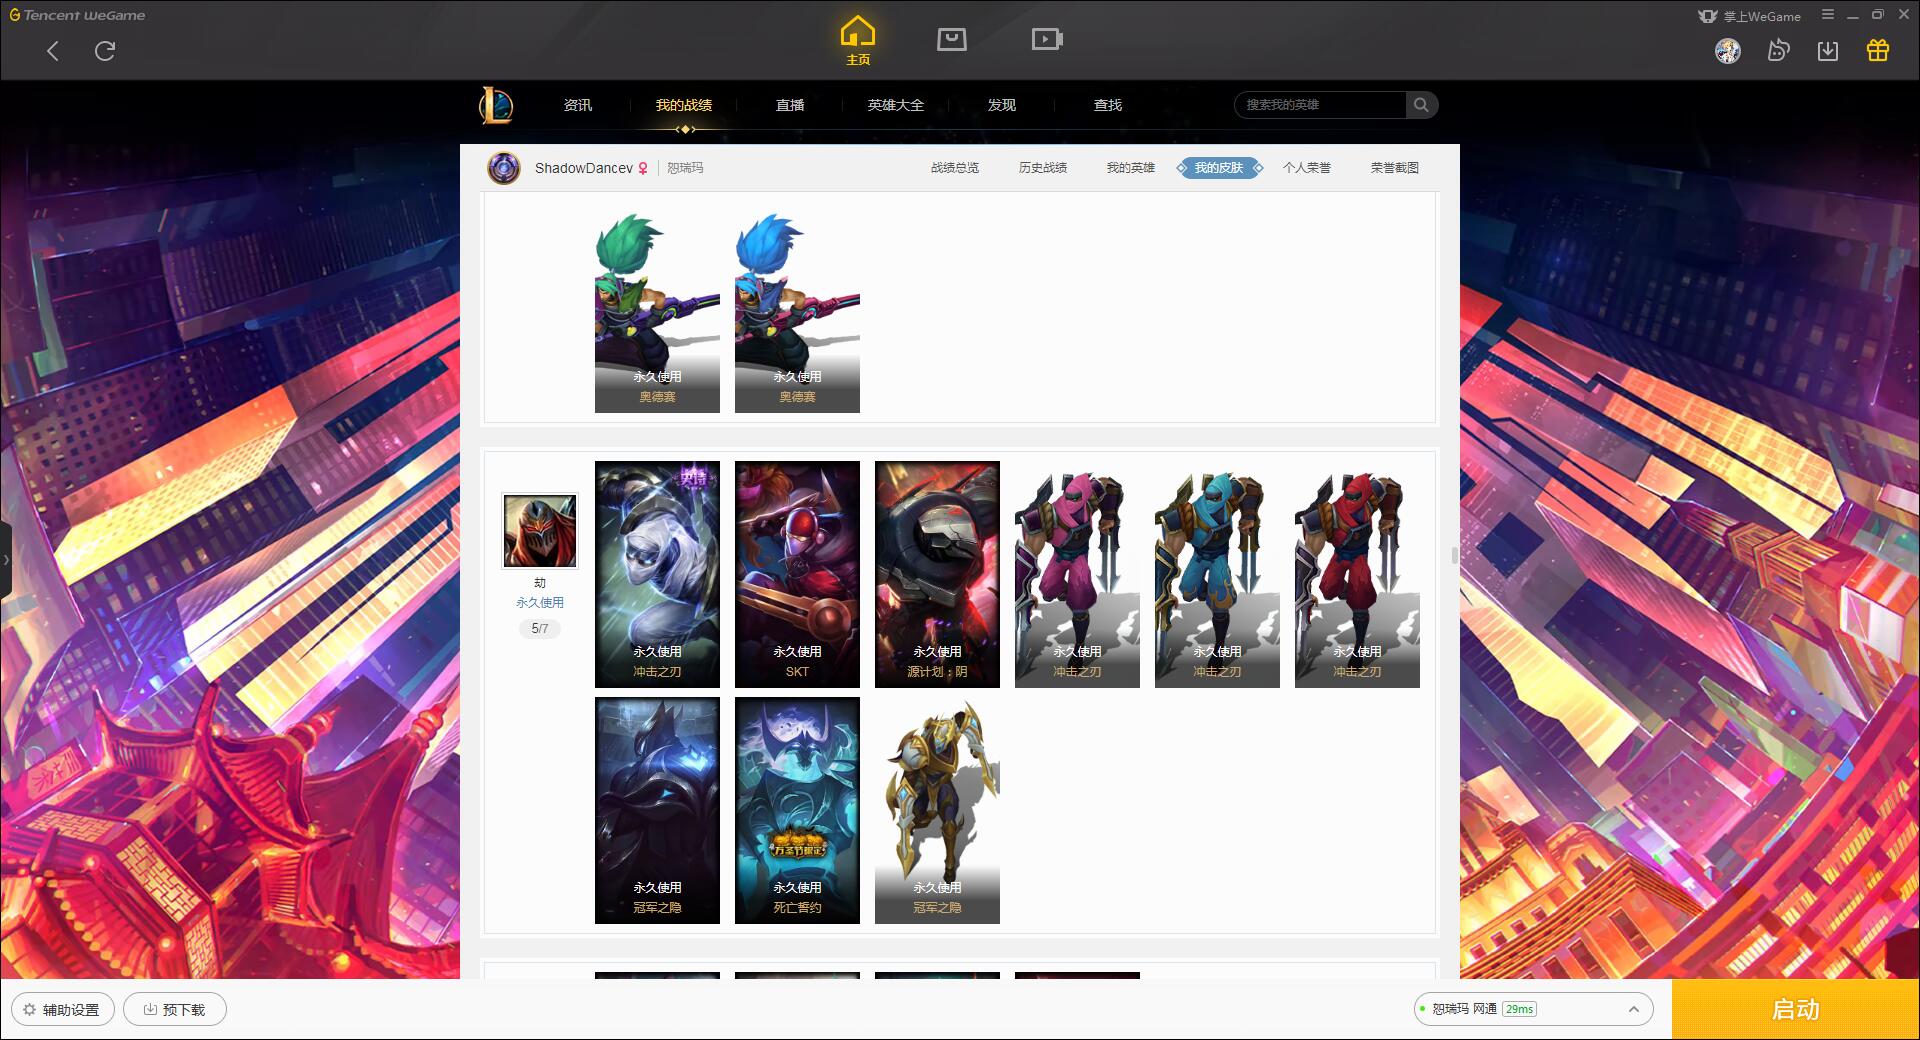Viewport: 1920px width, 1040px height.
Task: Open 战绩总览 sub-tab
Action: click(x=955, y=168)
